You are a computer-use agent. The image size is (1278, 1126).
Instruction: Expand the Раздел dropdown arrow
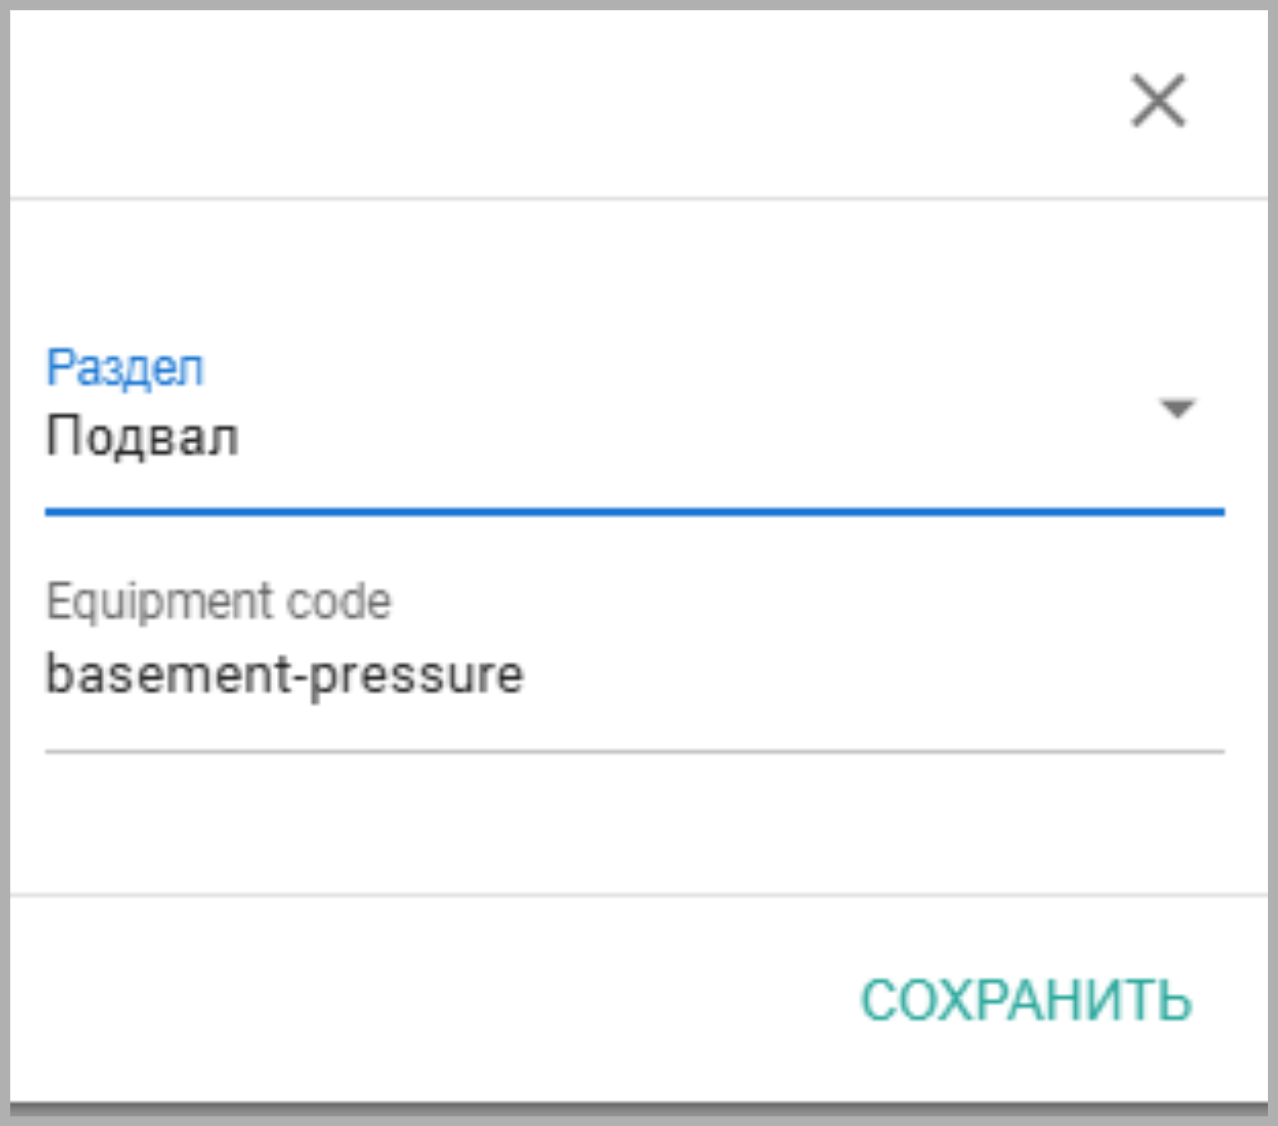(x=1177, y=409)
